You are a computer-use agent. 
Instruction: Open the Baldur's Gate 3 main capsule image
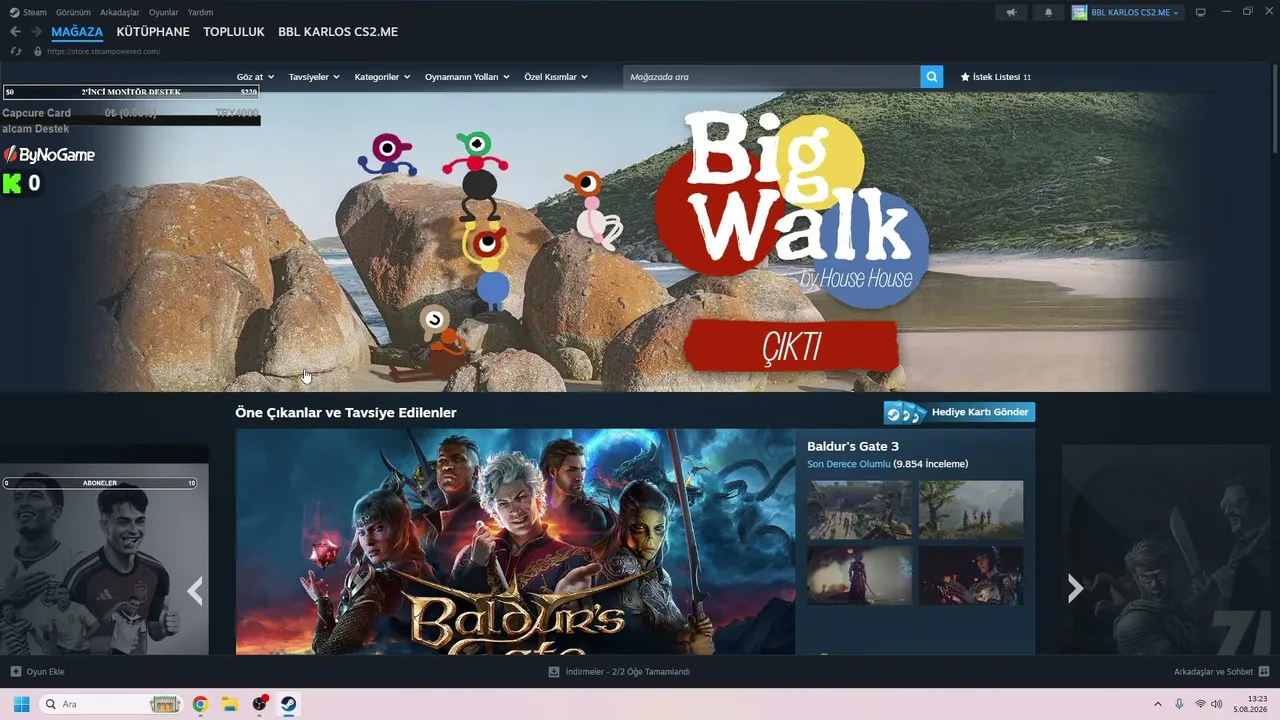click(x=515, y=542)
